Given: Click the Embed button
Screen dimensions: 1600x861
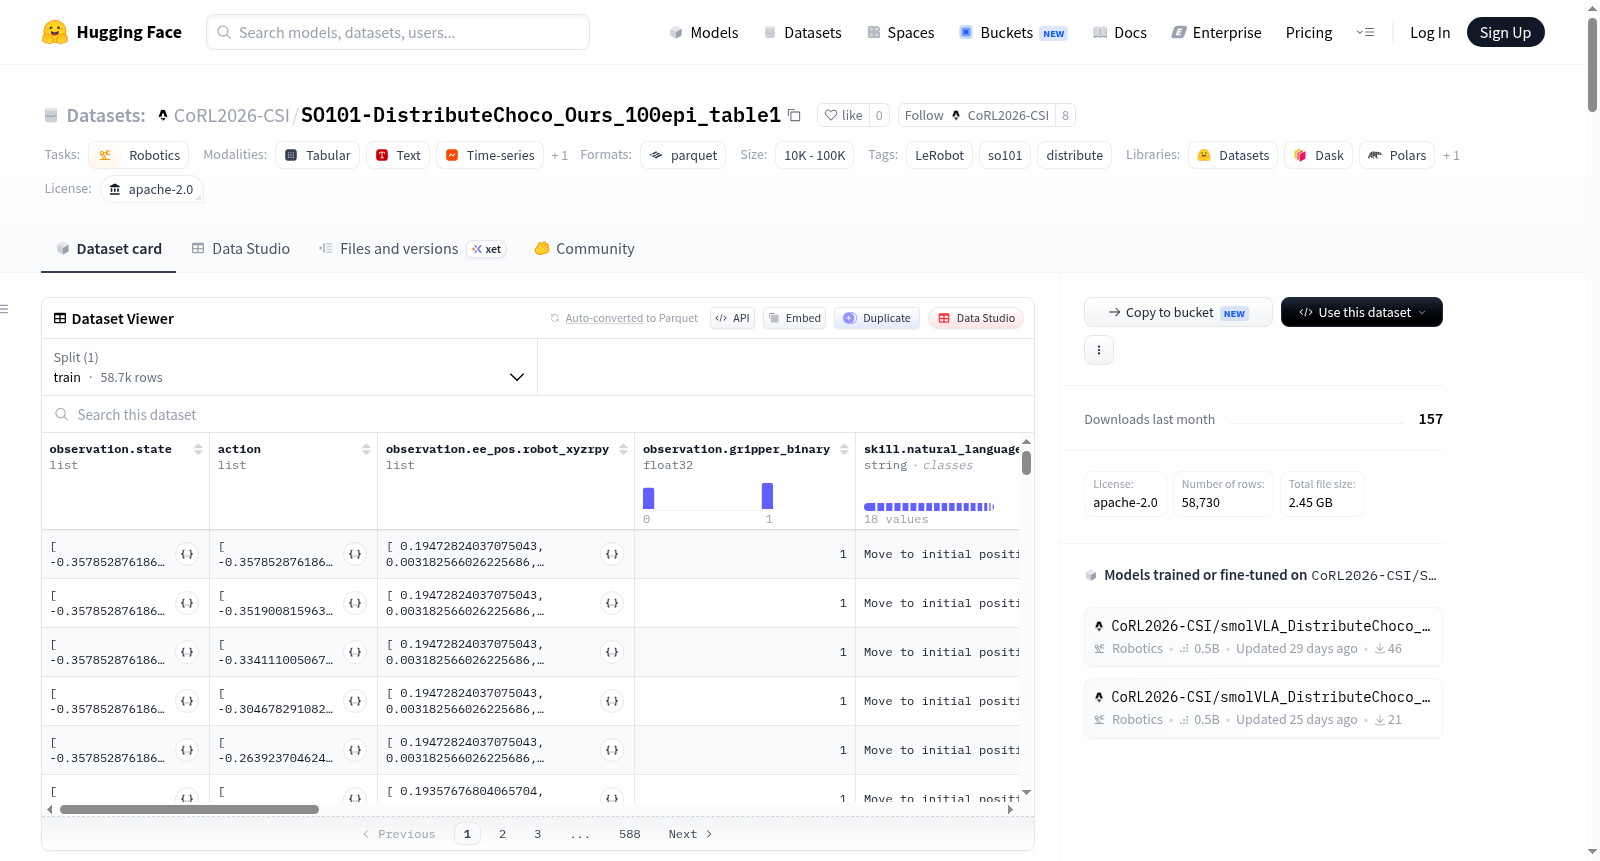Looking at the screenshot, I should click(794, 318).
